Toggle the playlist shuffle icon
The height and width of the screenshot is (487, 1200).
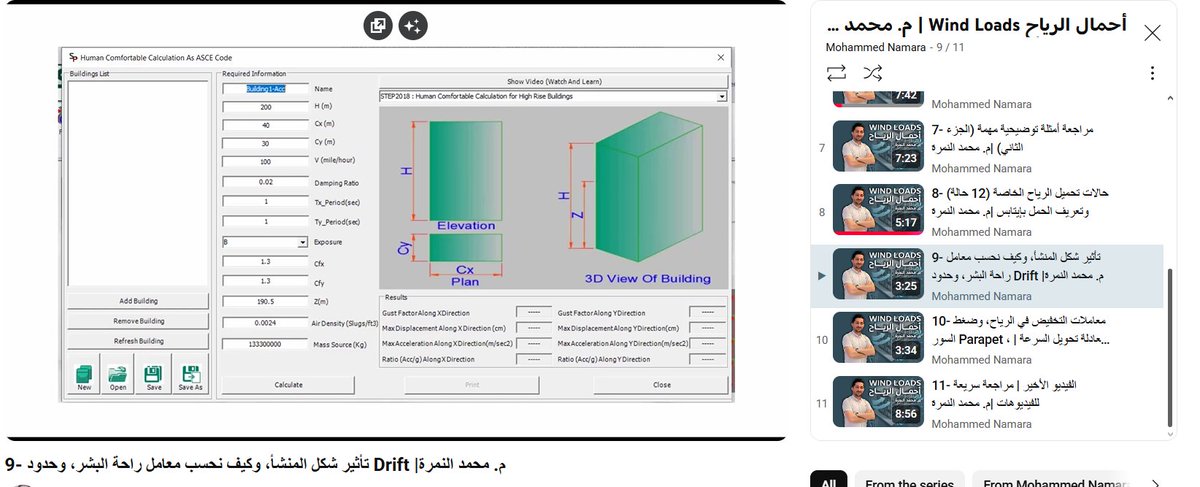pos(873,73)
